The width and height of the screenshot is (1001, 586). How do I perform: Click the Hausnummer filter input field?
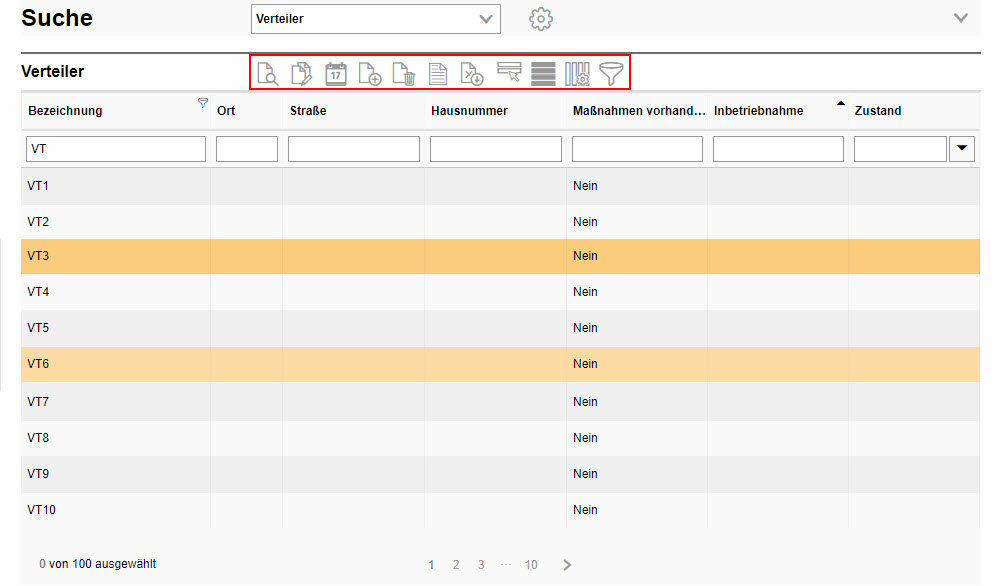496,149
